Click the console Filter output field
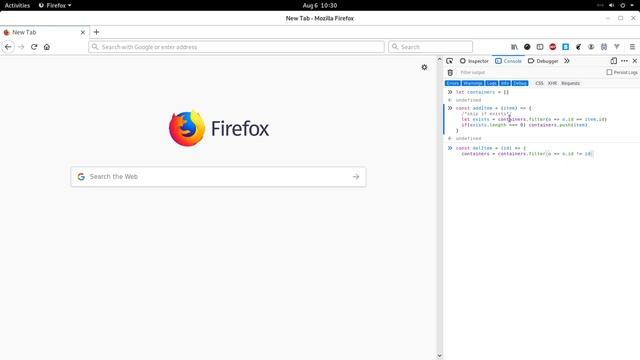640x360 pixels. (x=530, y=72)
